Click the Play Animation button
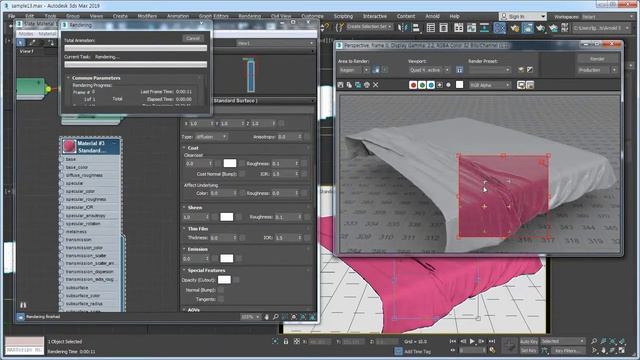 coord(472,341)
